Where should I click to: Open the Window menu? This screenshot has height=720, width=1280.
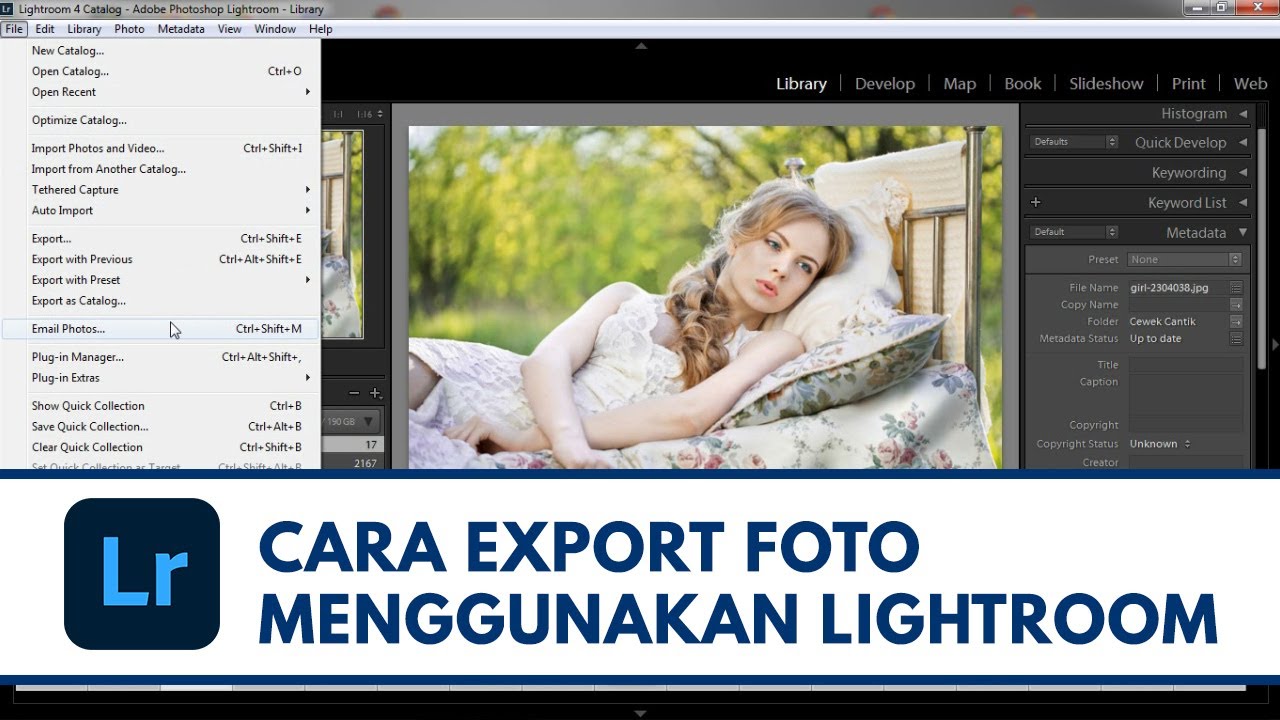tap(275, 29)
